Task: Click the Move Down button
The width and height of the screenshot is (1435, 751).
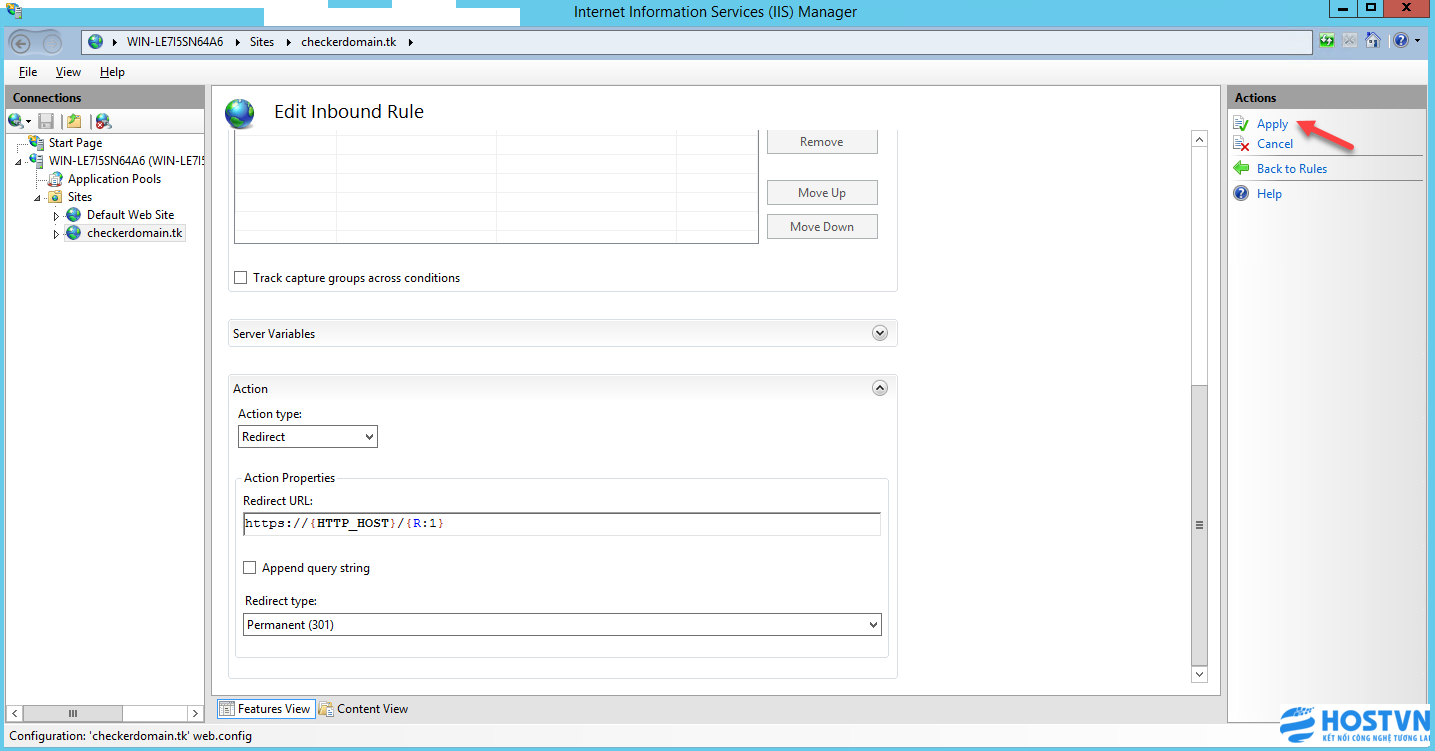Action: [x=822, y=227]
